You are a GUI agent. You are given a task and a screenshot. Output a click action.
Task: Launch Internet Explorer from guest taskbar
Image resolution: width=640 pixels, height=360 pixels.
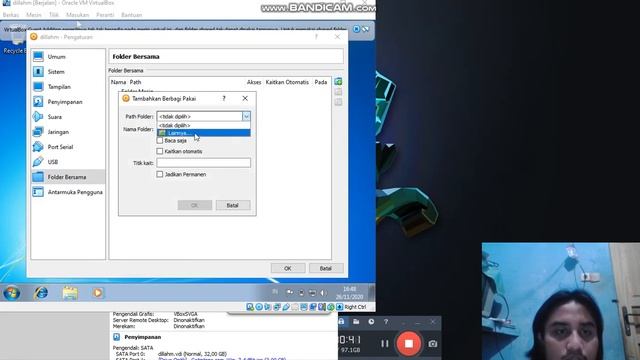pos(41,293)
